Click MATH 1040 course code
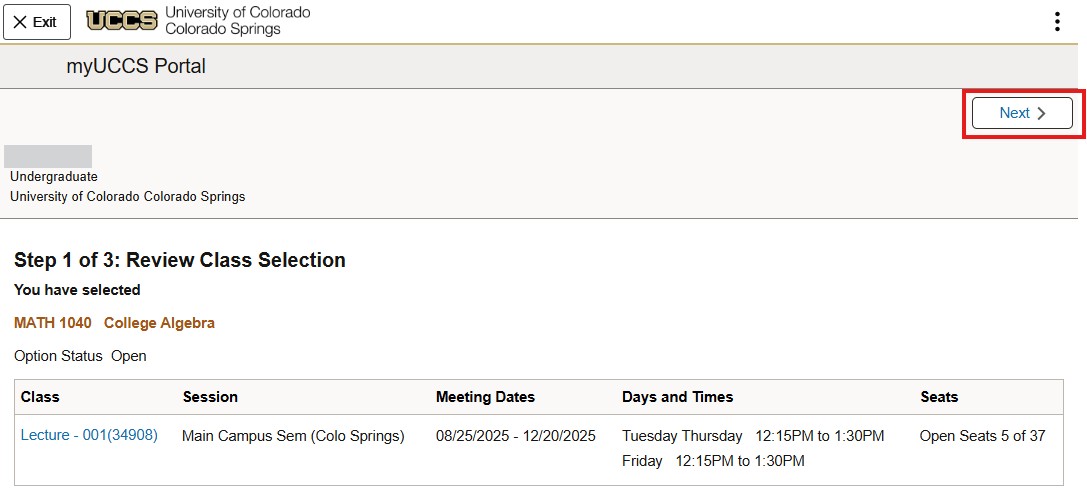This screenshot has height=494, width=1087. [53, 323]
